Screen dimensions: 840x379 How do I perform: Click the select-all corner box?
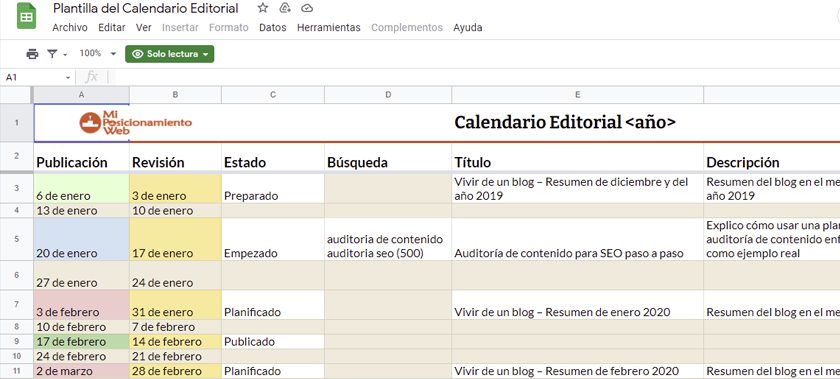pyautogui.click(x=17, y=95)
